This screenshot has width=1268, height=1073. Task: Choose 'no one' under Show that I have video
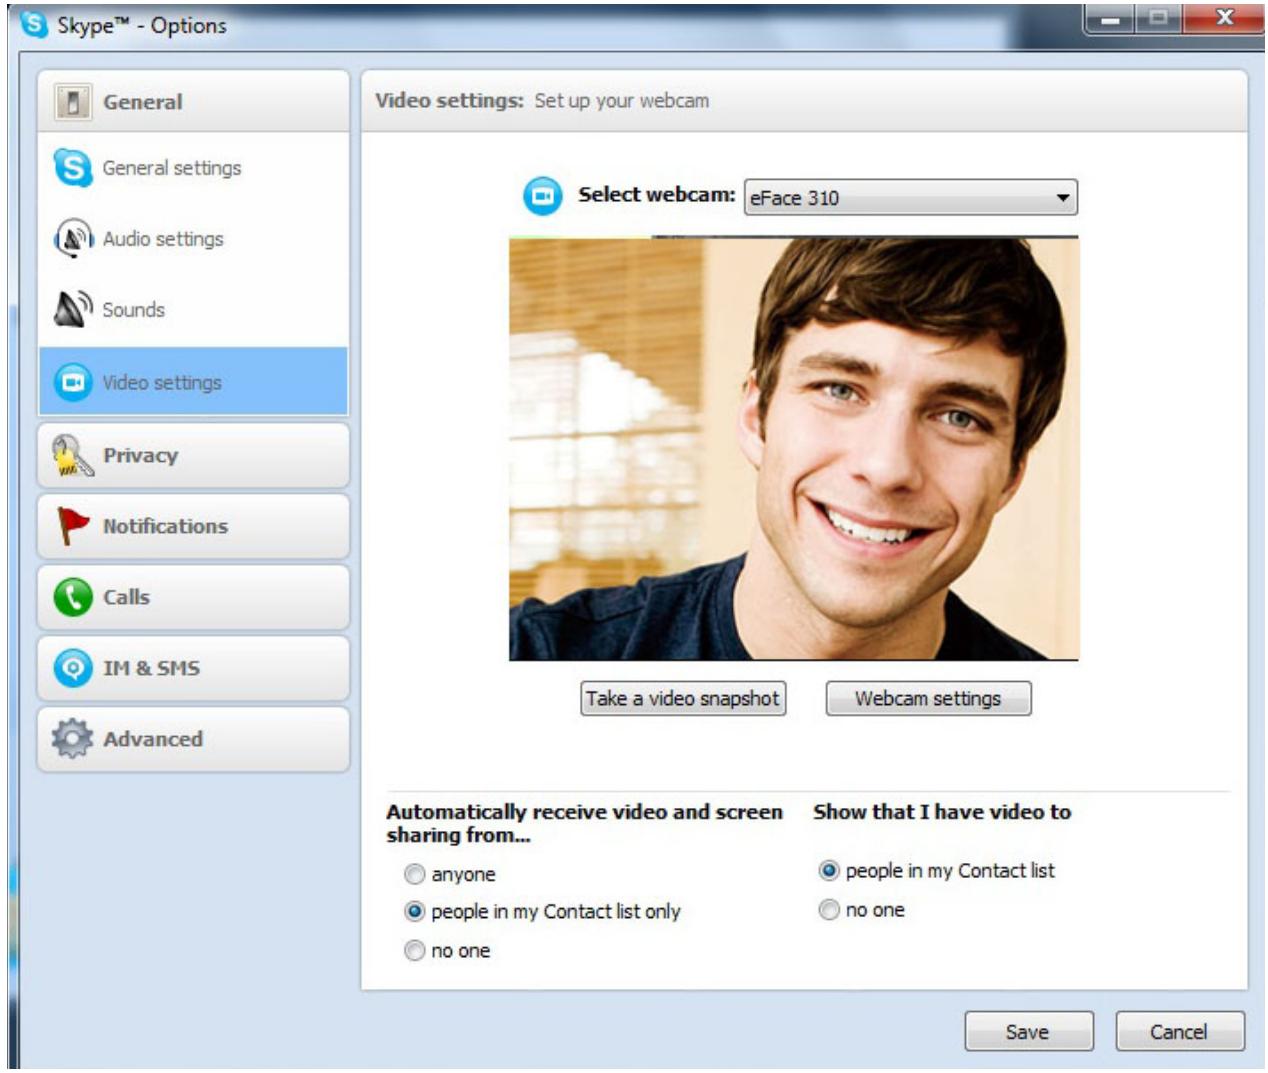click(829, 910)
